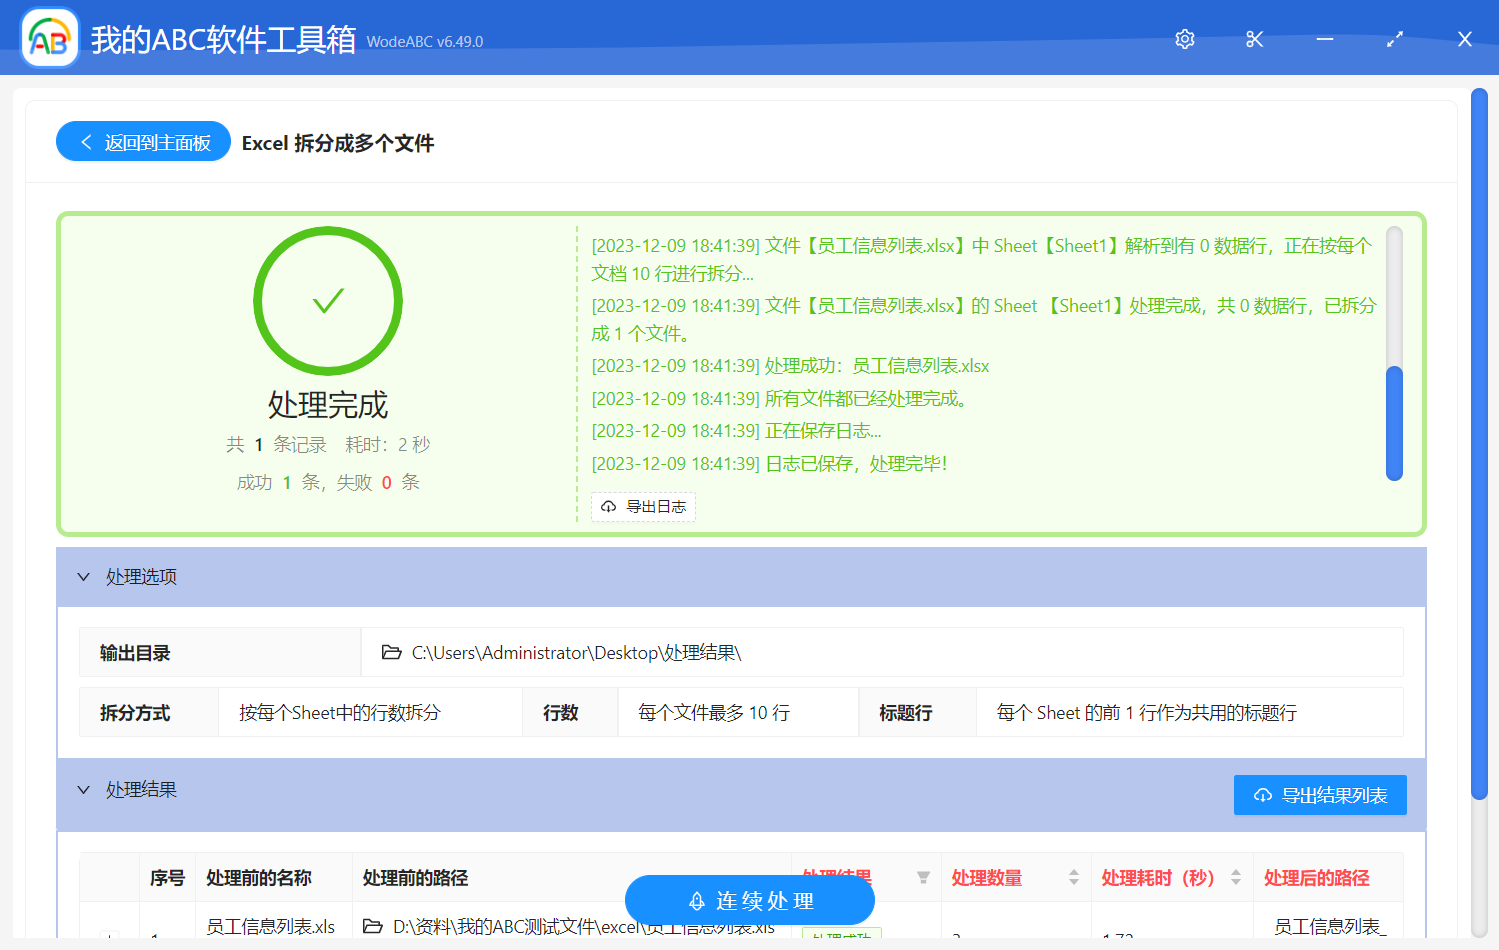Viewport: 1499px width, 950px height.
Task: Sort the 处理耗时（秒）column
Action: [x=1237, y=877]
